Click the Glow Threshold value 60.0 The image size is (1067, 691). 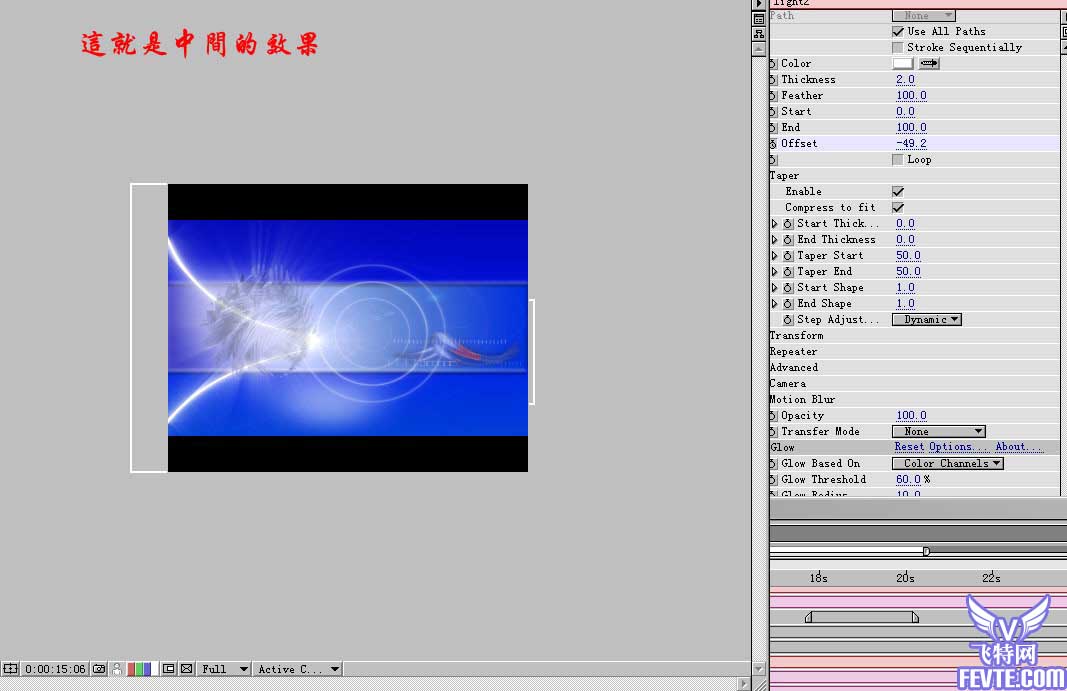[x=908, y=479]
